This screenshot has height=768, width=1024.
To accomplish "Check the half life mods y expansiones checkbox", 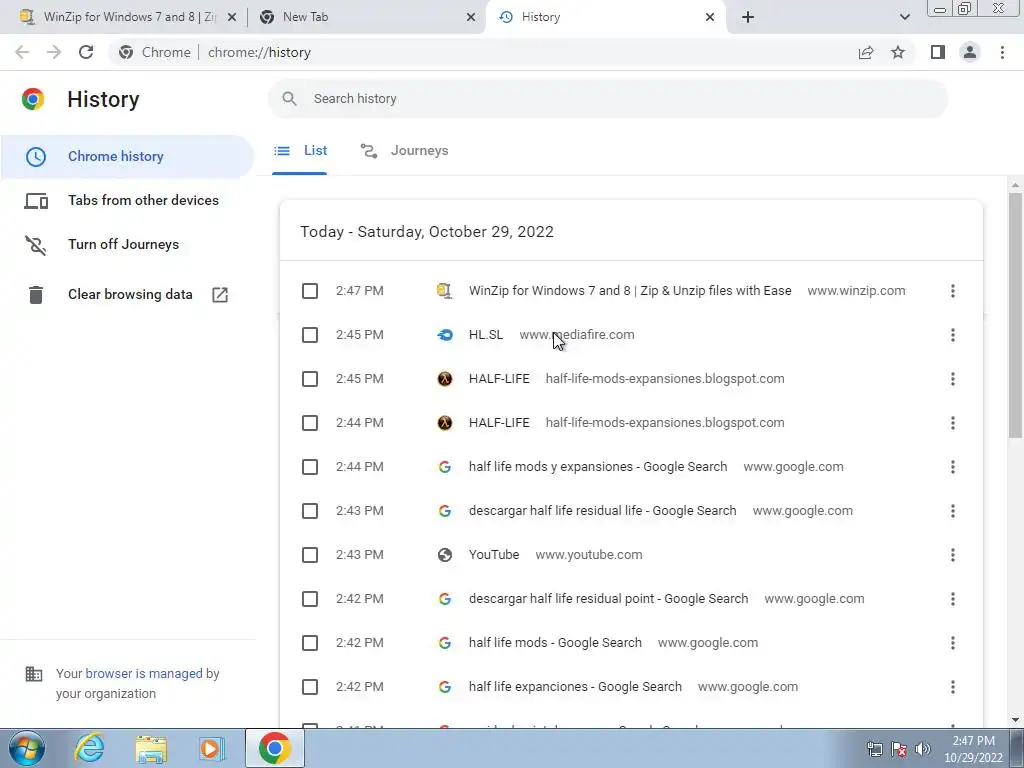I will tap(310, 467).
